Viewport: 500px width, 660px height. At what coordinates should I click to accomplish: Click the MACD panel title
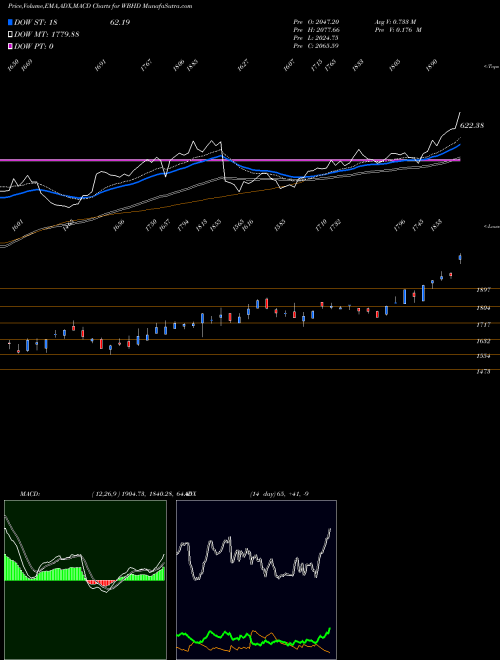[30, 494]
